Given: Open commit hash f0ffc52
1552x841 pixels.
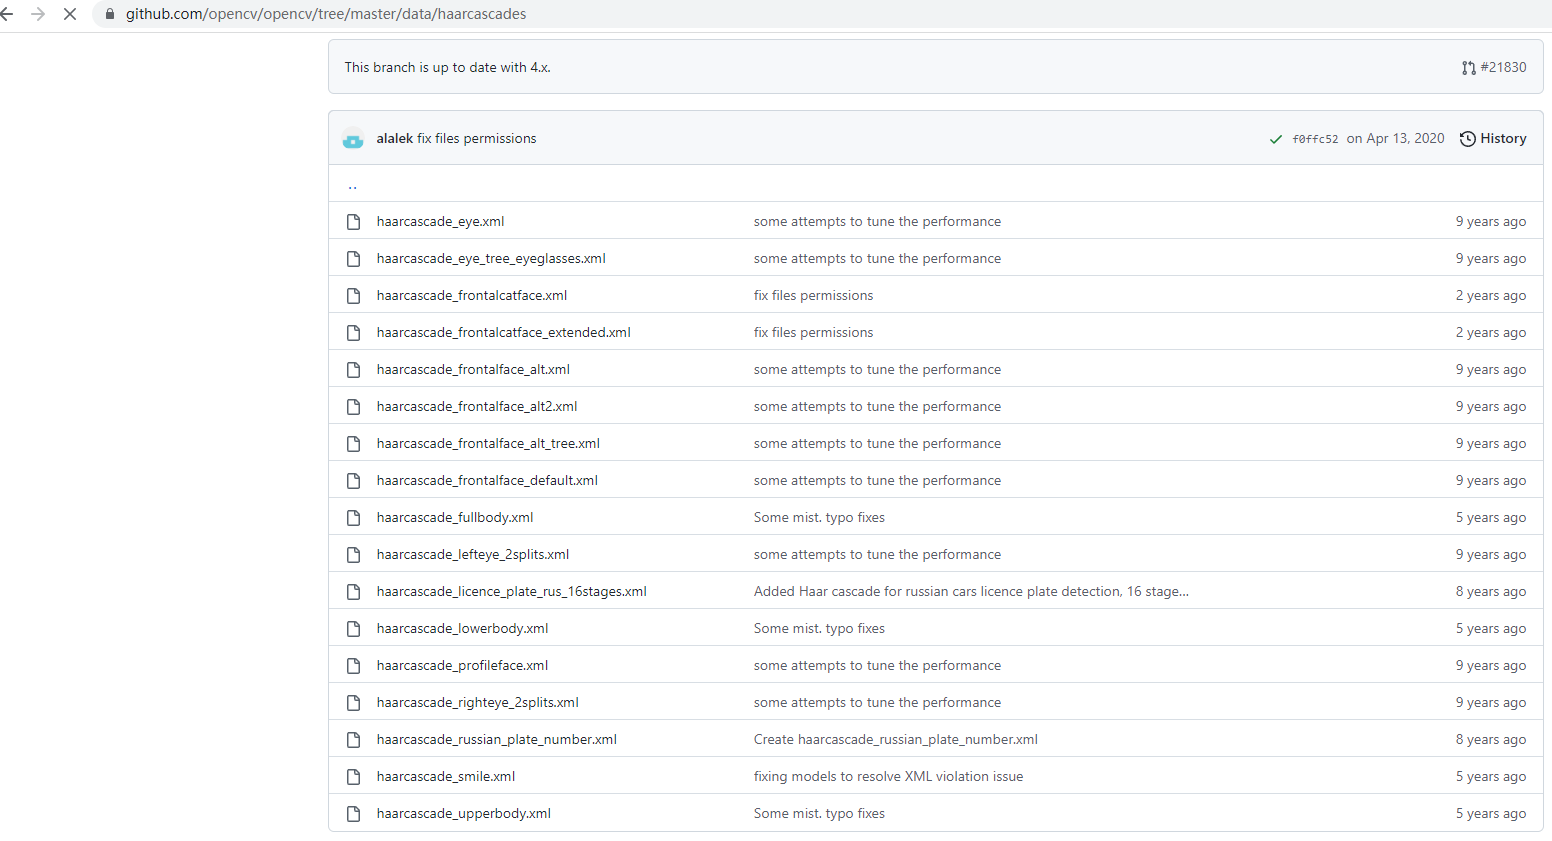Looking at the screenshot, I should click(1315, 139).
